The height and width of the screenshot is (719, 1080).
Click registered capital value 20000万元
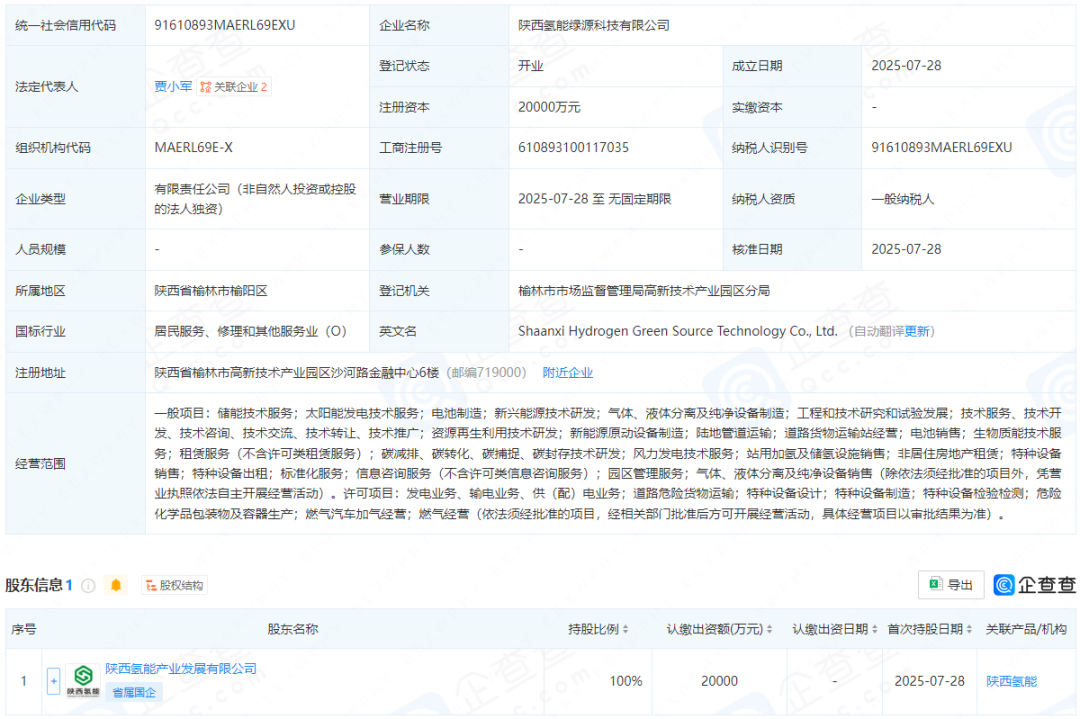549,107
